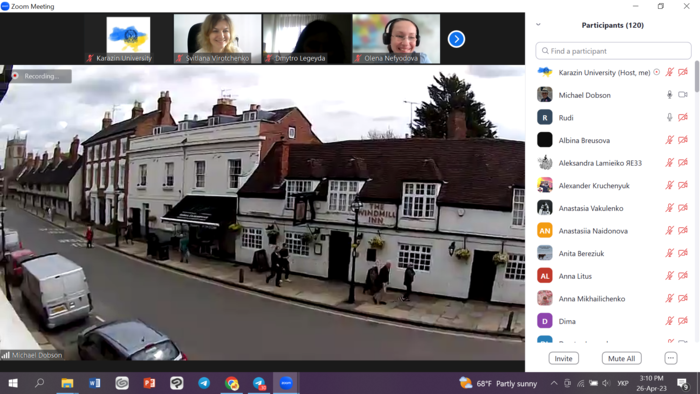Select Rudi's R avatar

pyautogui.click(x=545, y=117)
